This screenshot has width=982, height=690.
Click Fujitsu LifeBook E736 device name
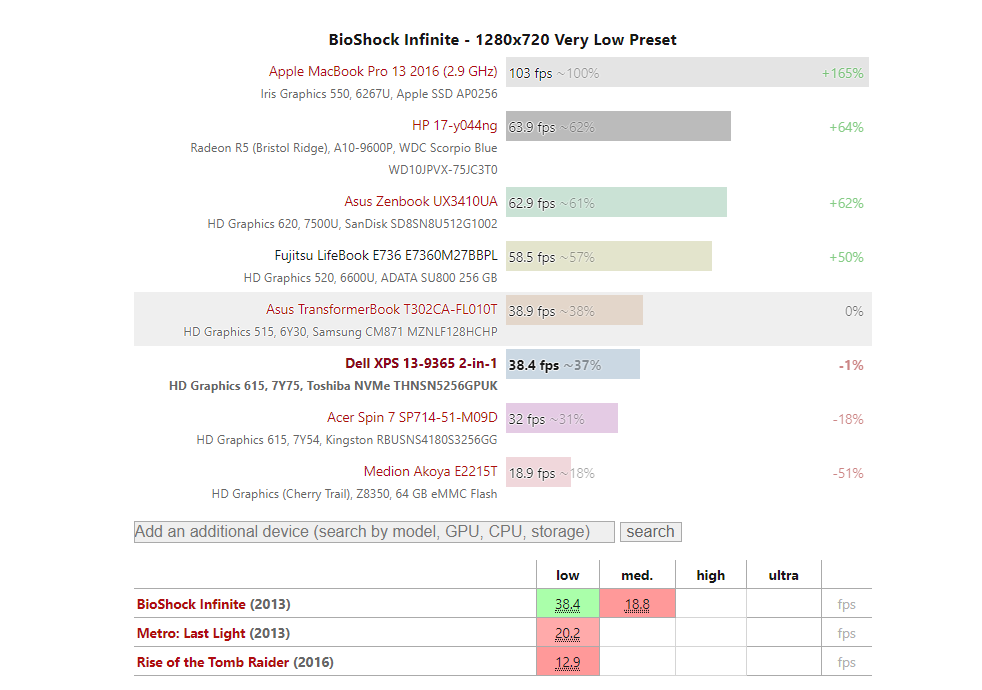386,255
